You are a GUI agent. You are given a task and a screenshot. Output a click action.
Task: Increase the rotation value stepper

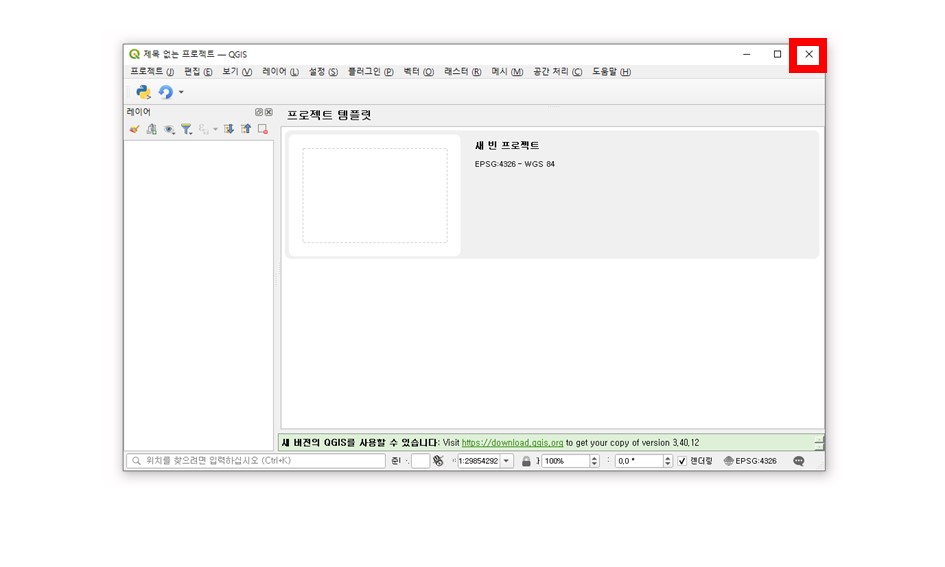click(x=667, y=458)
